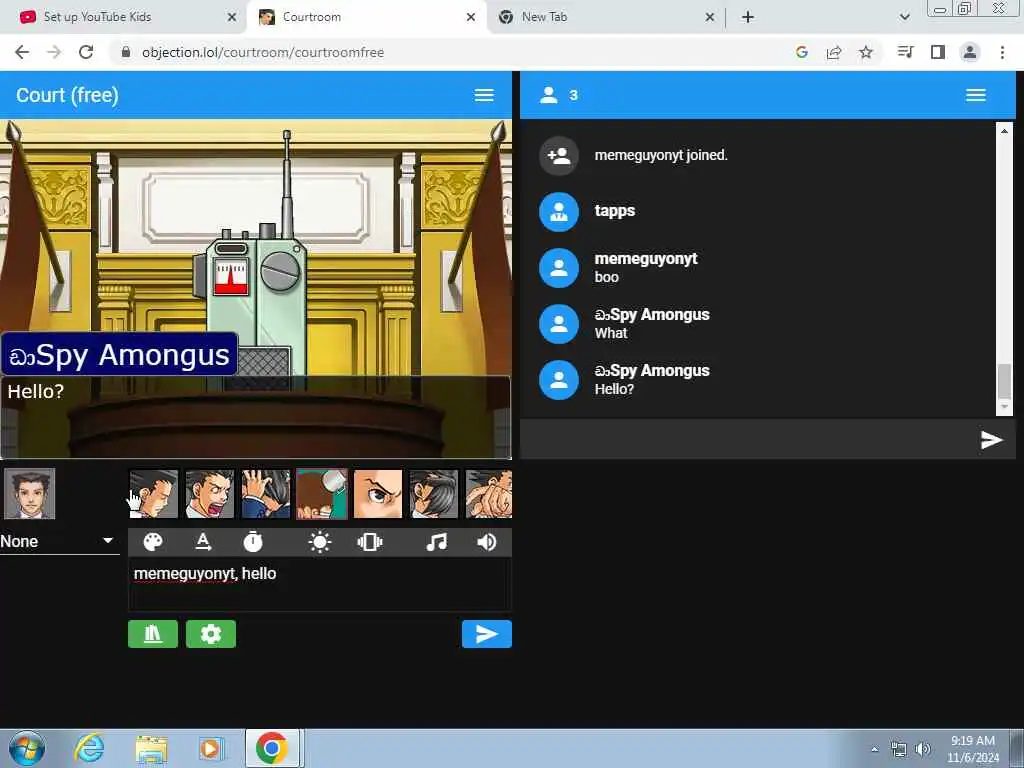Click the users count person icon
Viewport: 1024px width, 768px height.
[x=549, y=95]
